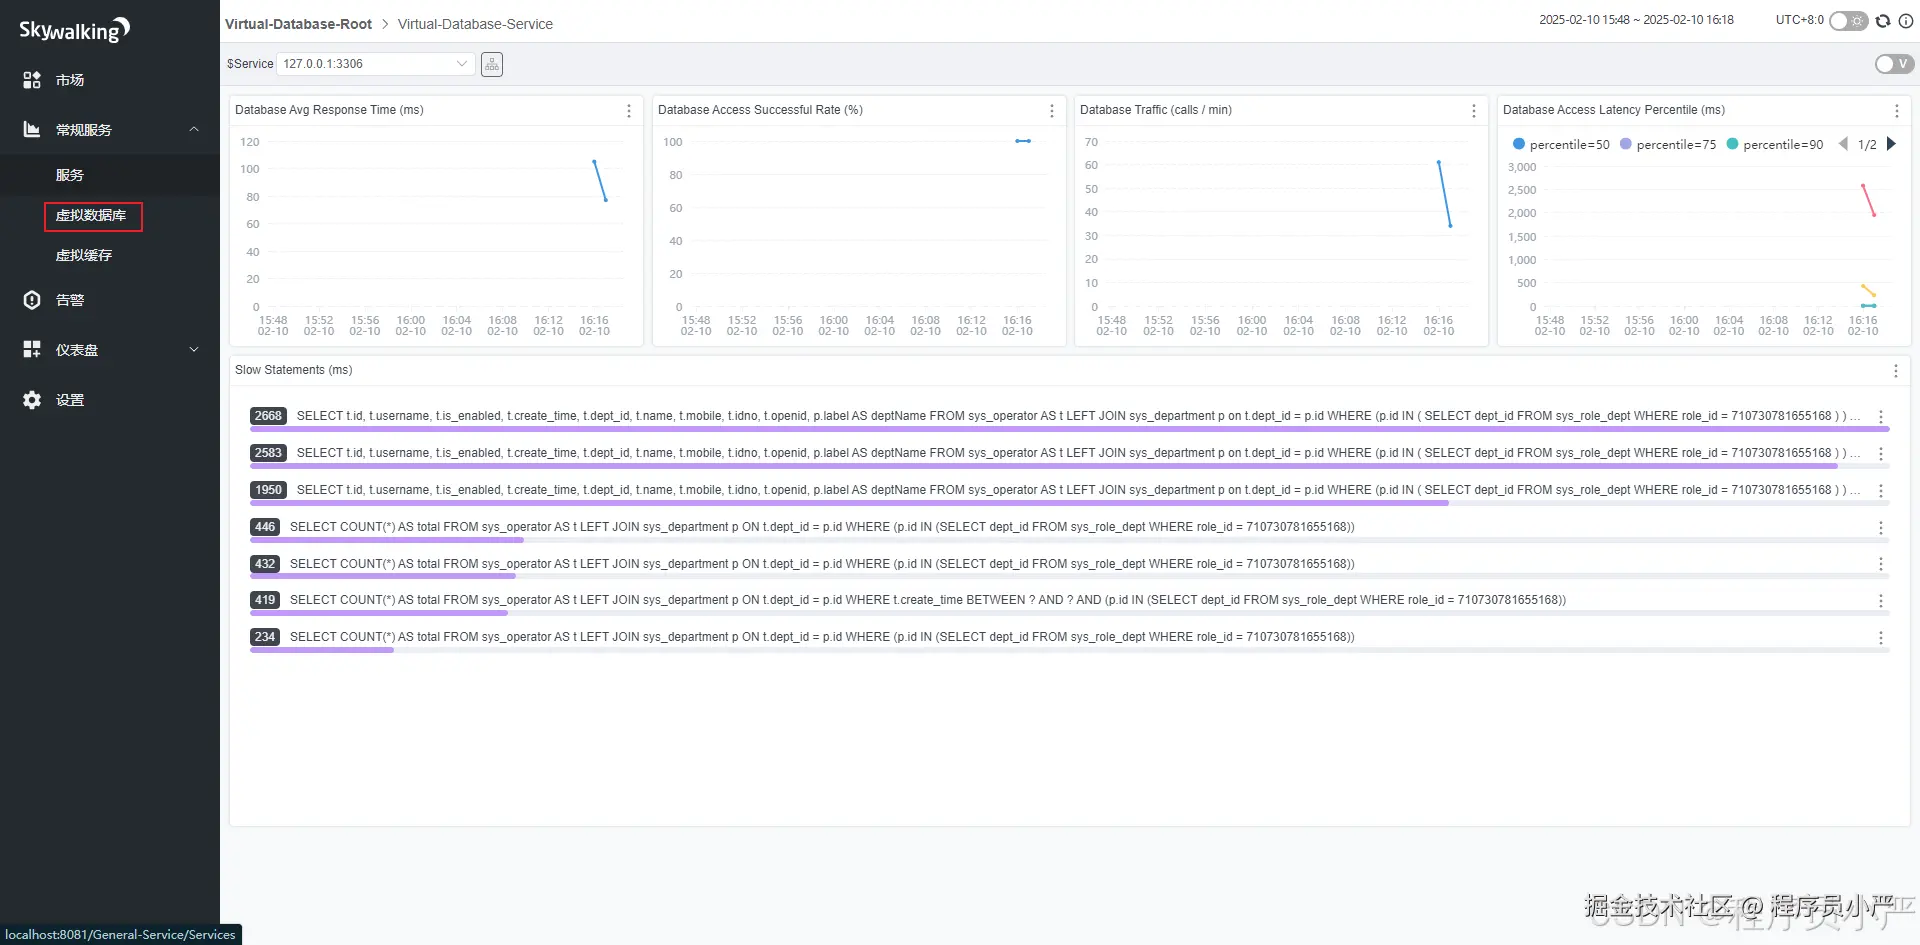Click the topology icon beside the service selector
The width and height of the screenshot is (1920, 945).
pyautogui.click(x=491, y=64)
